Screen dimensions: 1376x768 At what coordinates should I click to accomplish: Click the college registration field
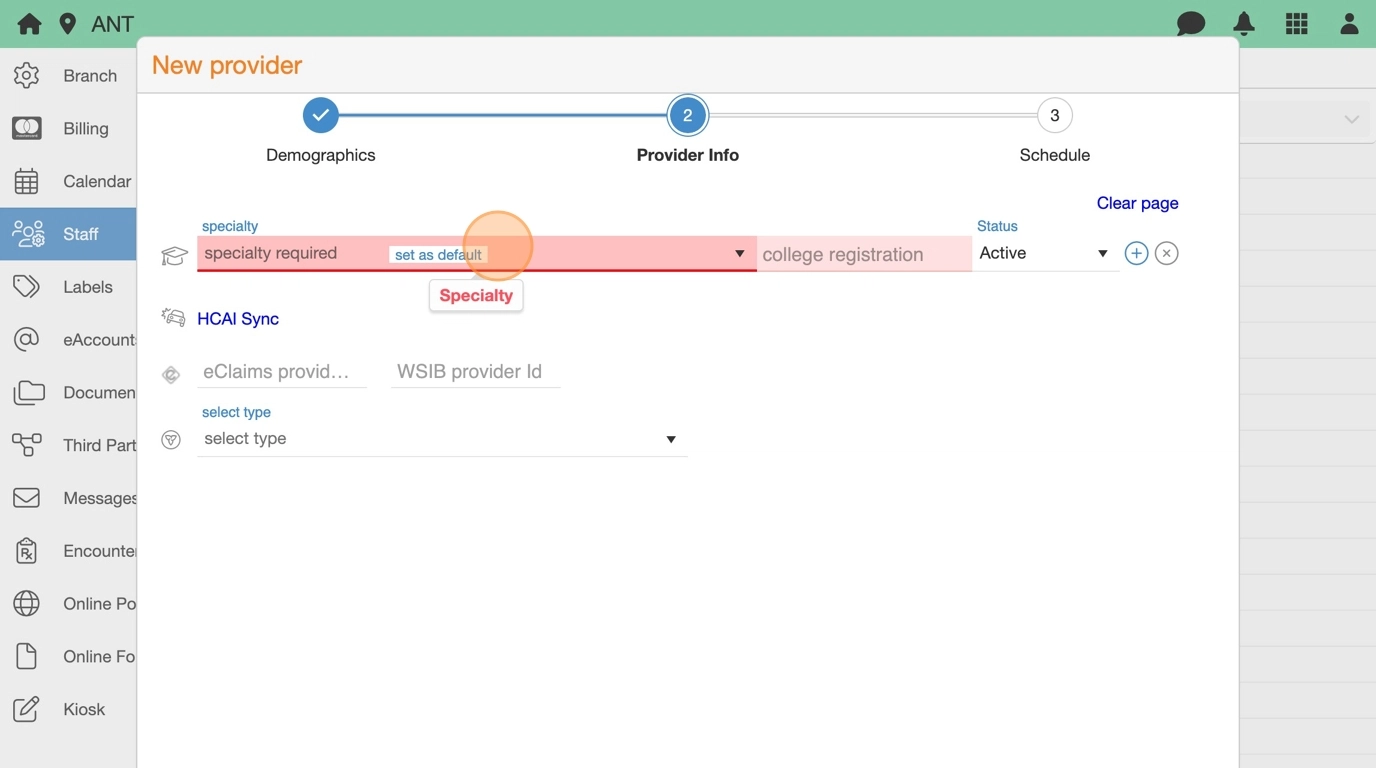pyautogui.click(x=863, y=255)
